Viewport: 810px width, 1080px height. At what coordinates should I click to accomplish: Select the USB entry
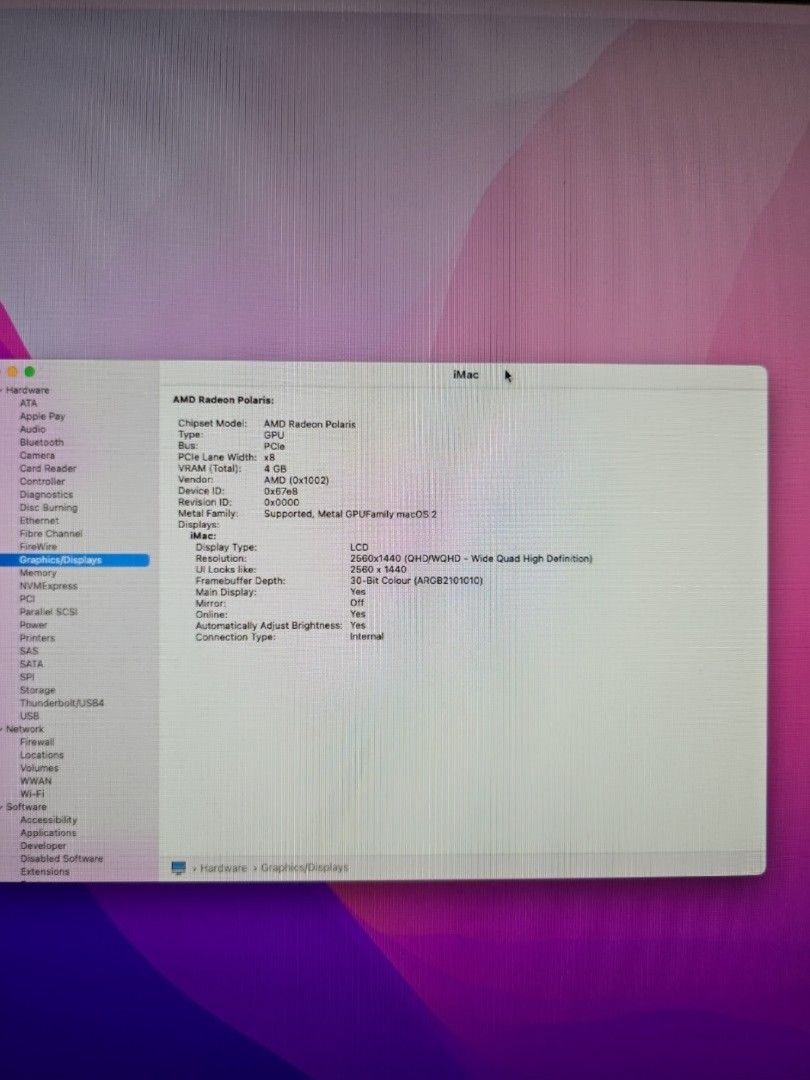[30, 716]
